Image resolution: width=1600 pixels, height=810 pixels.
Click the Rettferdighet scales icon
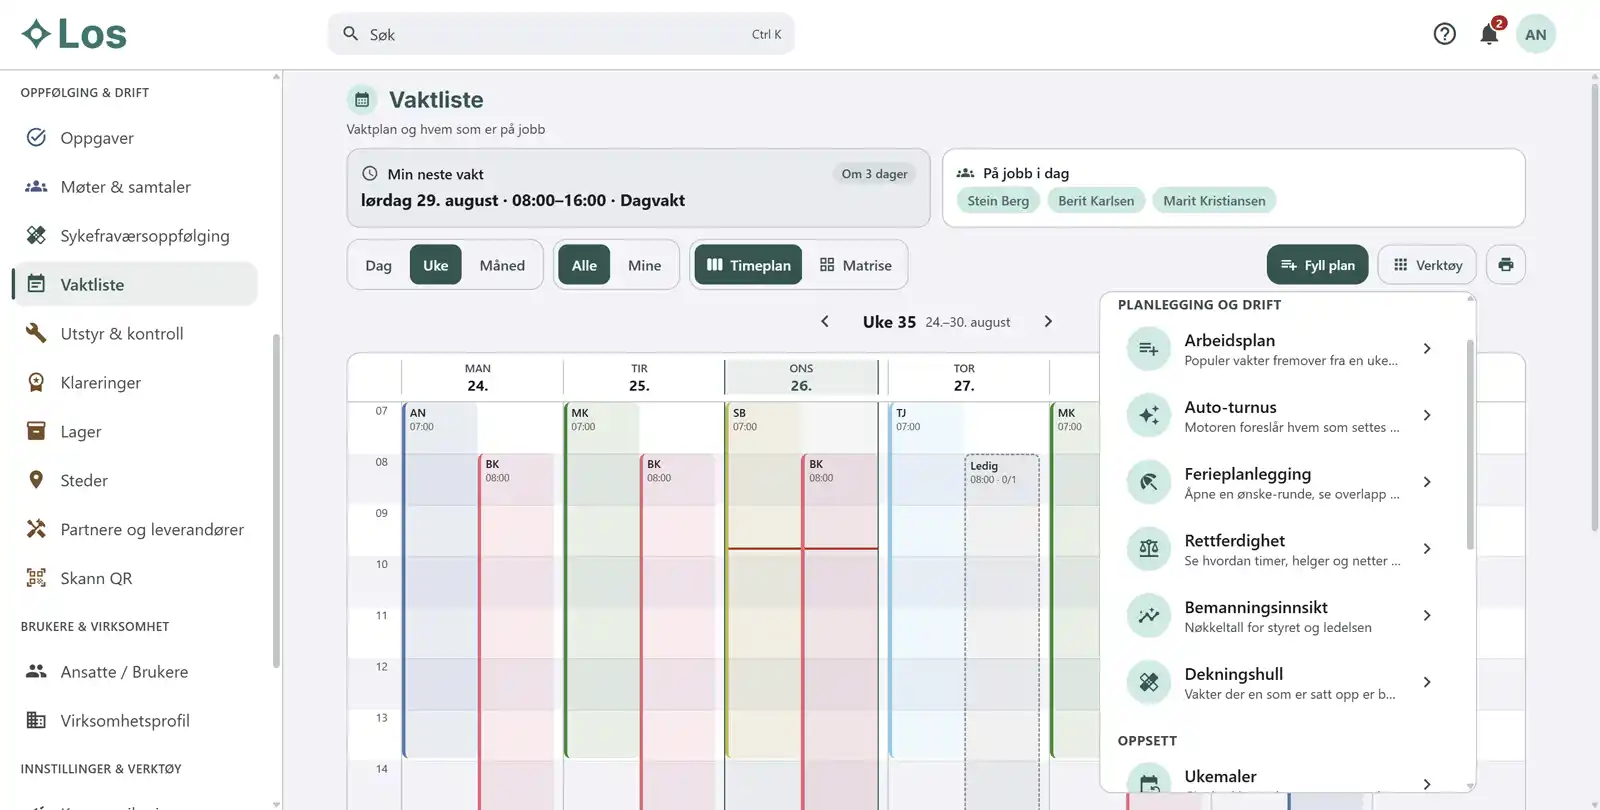tap(1148, 549)
